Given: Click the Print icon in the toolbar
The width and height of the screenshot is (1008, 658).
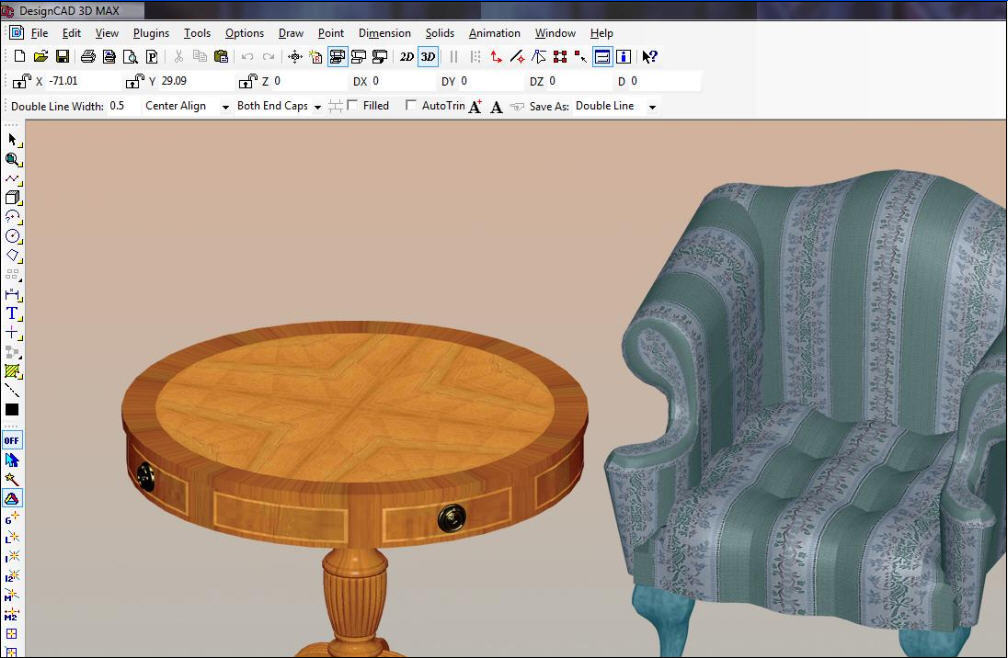Looking at the screenshot, I should (88, 56).
